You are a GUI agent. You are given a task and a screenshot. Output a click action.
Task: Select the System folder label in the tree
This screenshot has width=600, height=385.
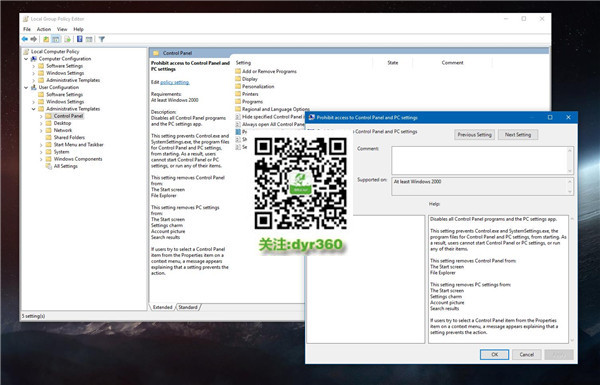coord(61,152)
